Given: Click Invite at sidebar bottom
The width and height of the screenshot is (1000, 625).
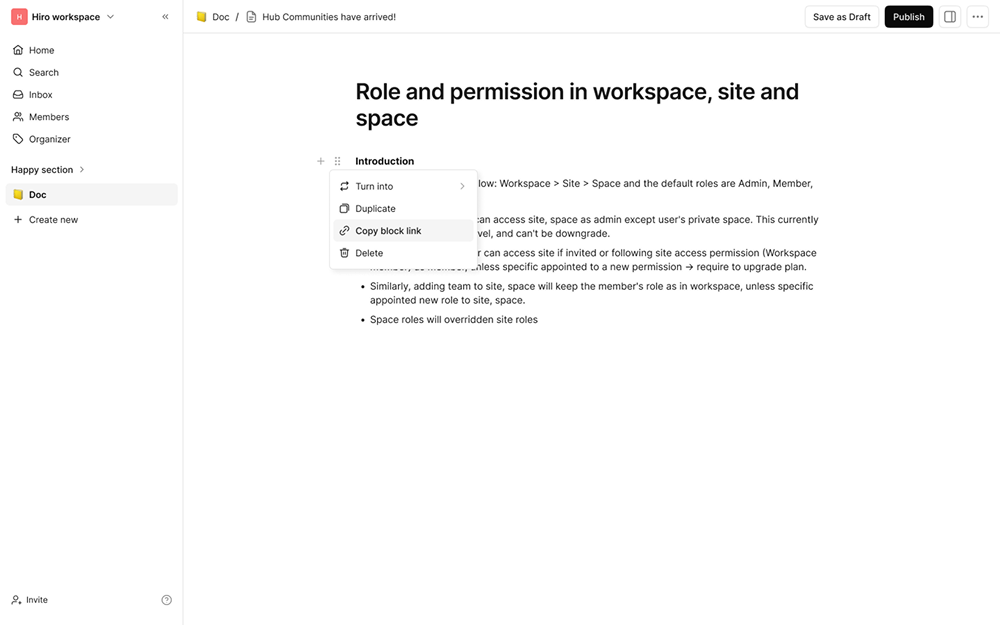Looking at the screenshot, I should [x=30, y=599].
